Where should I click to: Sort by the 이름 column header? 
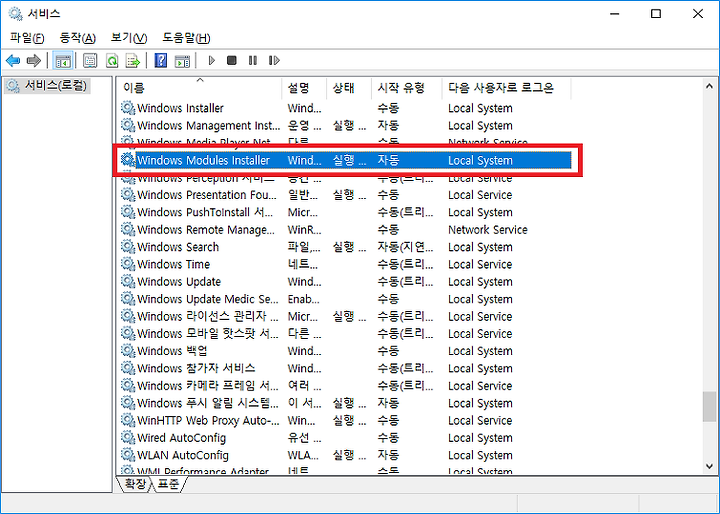point(199,88)
